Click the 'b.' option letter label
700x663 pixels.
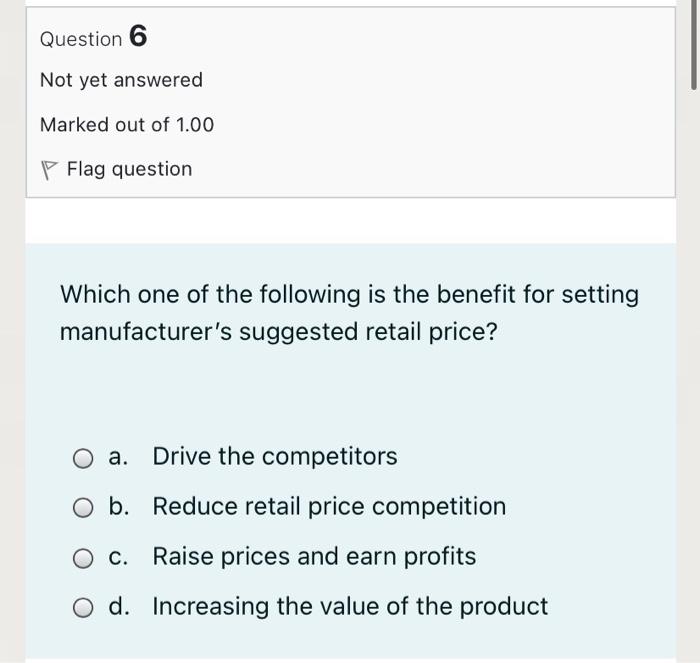click(x=119, y=507)
